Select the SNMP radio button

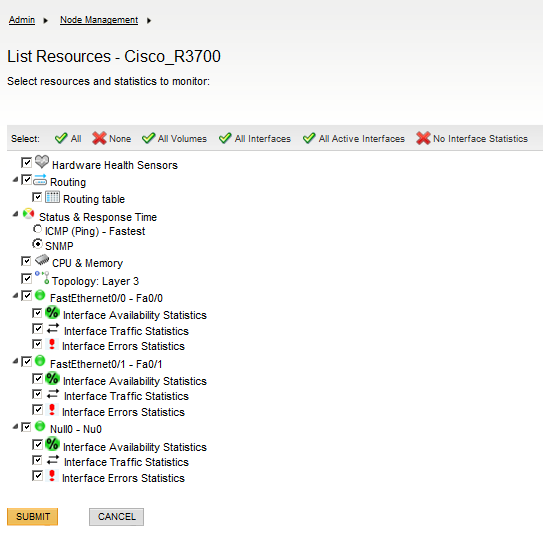click(x=37, y=244)
